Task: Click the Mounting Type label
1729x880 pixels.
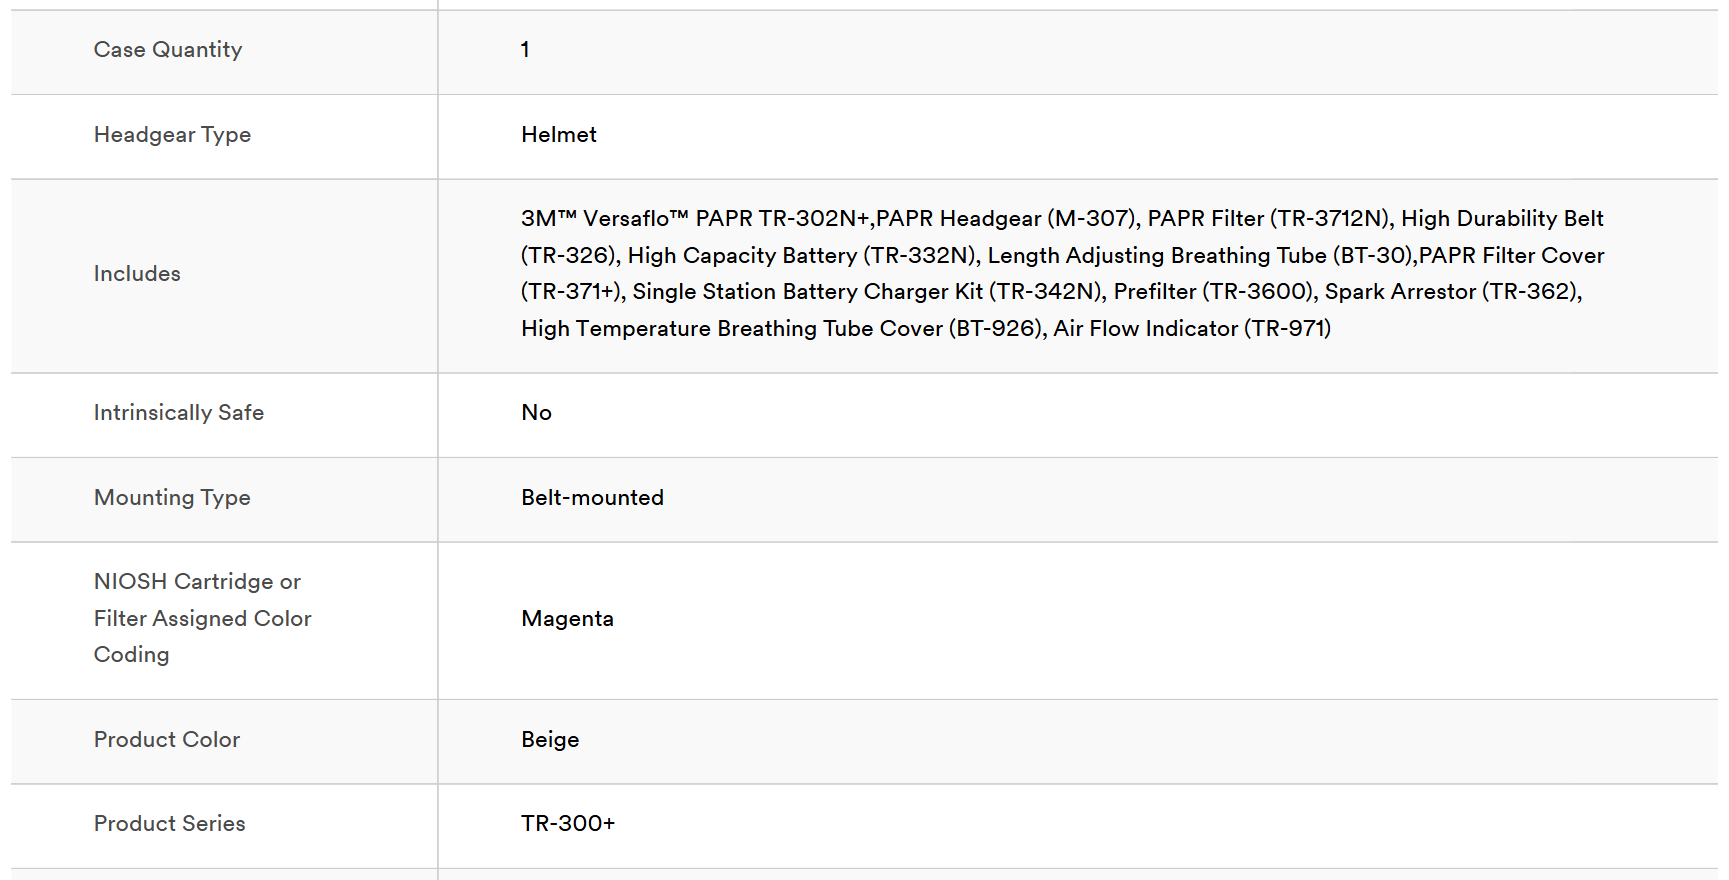Action: click(x=172, y=497)
